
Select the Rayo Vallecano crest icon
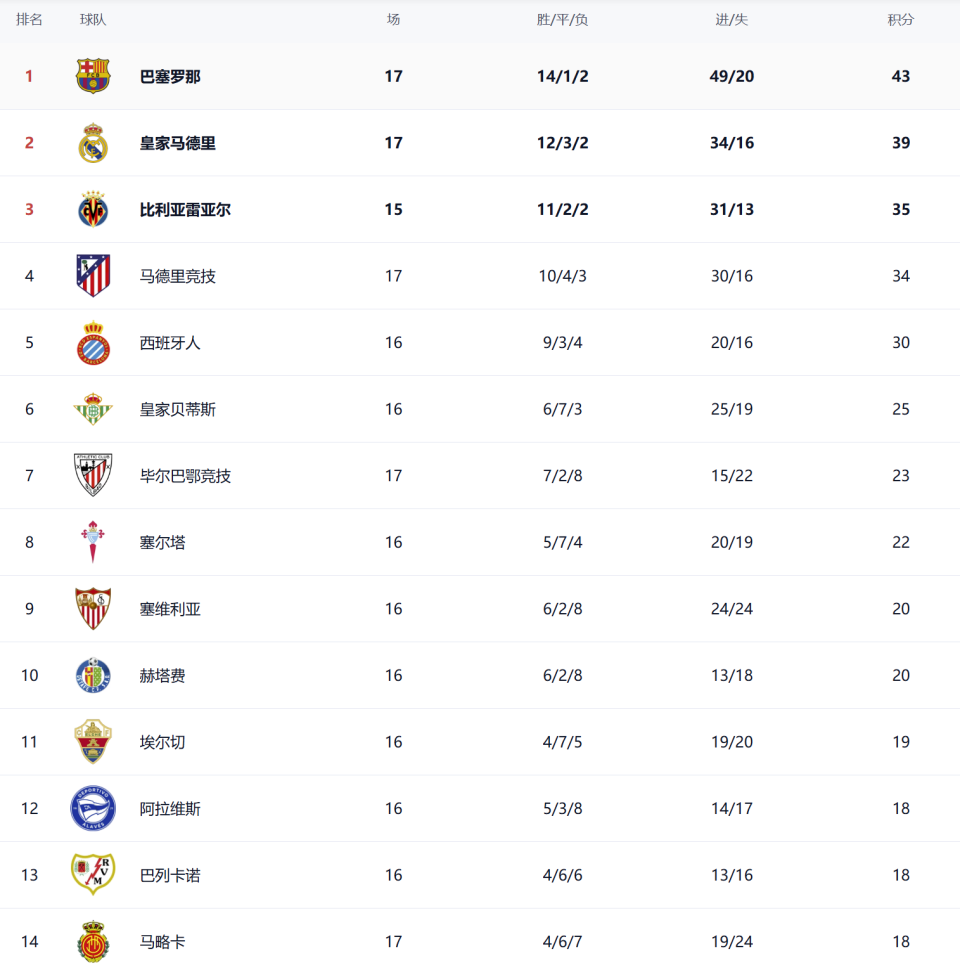[x=93, y=875]
